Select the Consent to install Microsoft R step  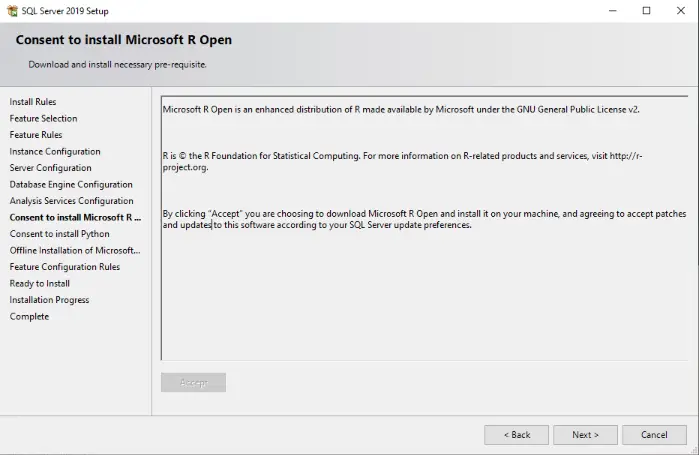(75, 217)
